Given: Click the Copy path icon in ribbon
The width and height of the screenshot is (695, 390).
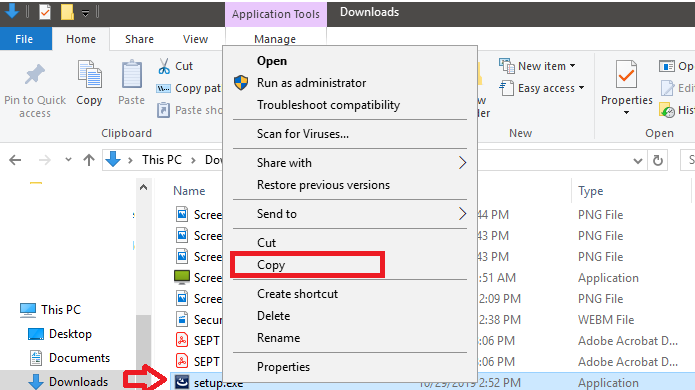Looking at the screenshot, I should pyautogui.click(x=163, y=88).
